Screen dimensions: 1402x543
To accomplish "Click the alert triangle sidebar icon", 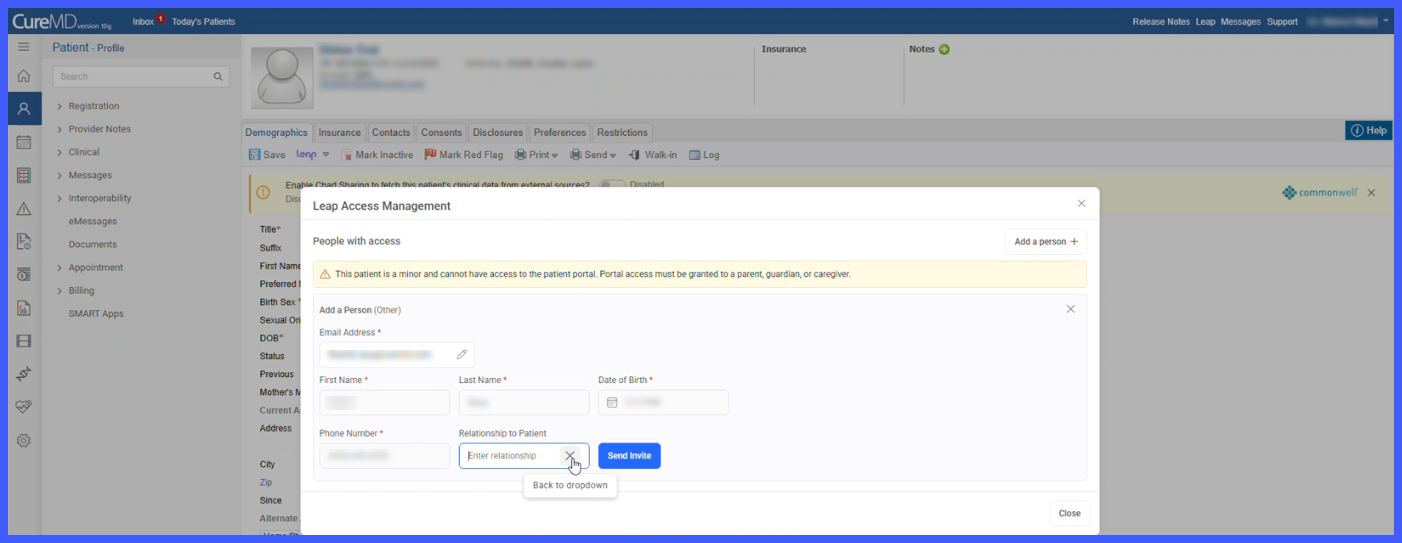I will (24, 209).
